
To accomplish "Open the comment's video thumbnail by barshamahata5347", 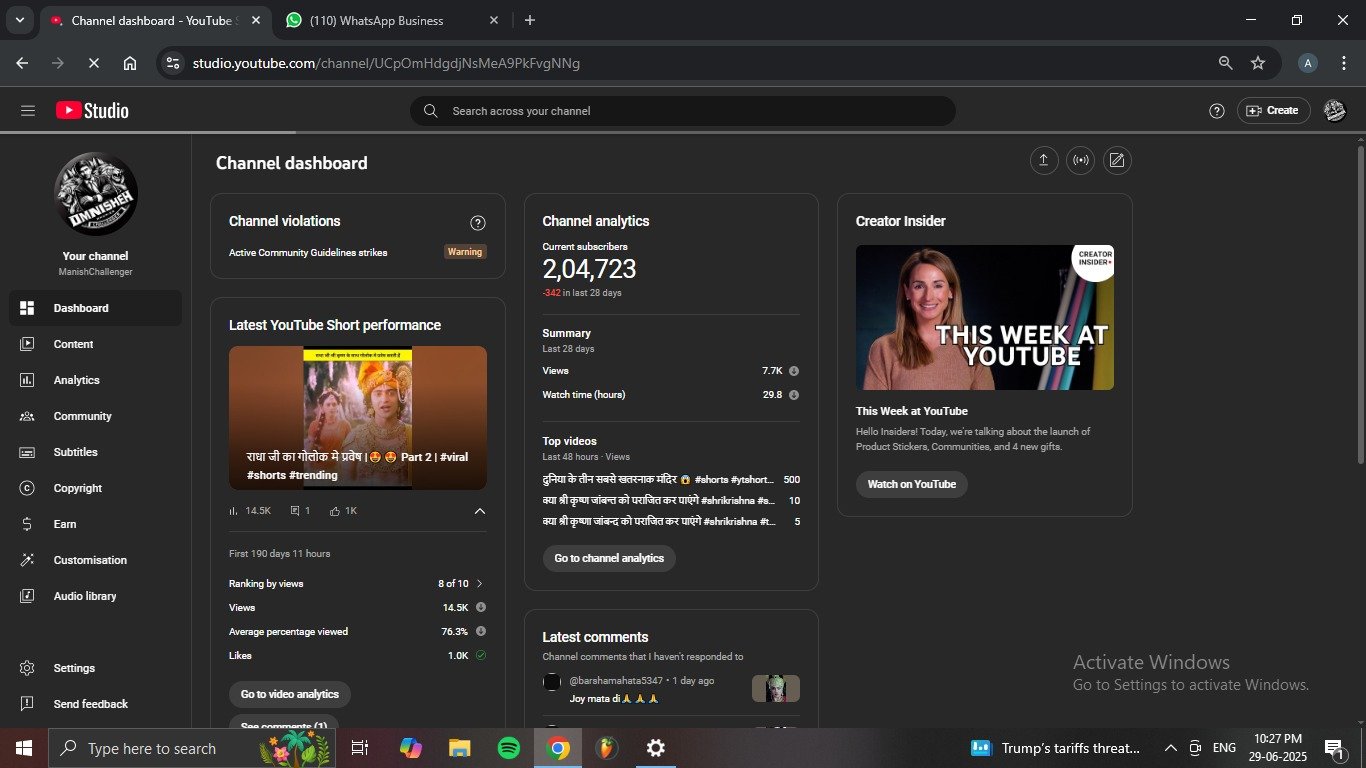I will coord(776,688).
